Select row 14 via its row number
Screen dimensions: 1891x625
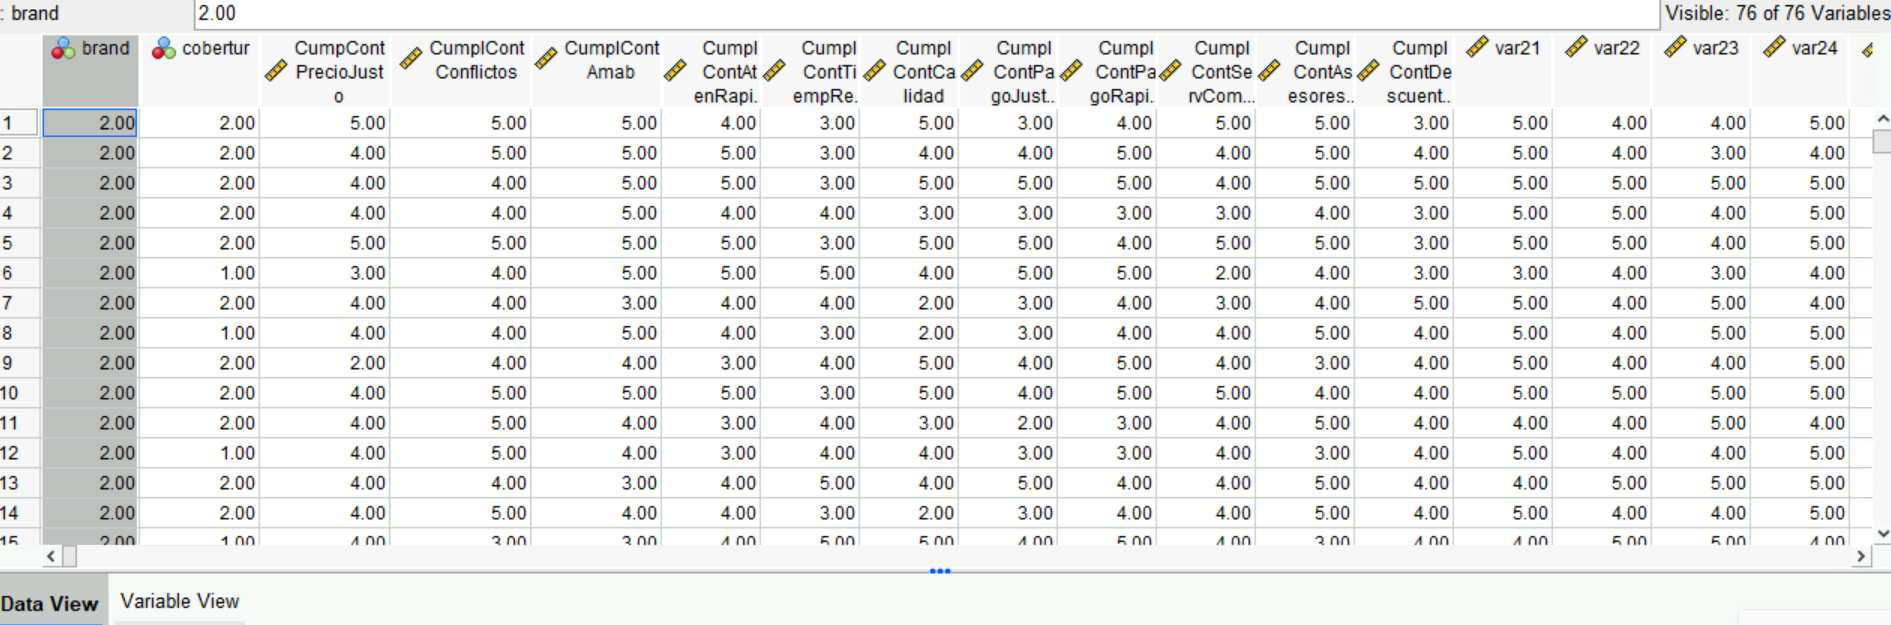click(20, 513)
